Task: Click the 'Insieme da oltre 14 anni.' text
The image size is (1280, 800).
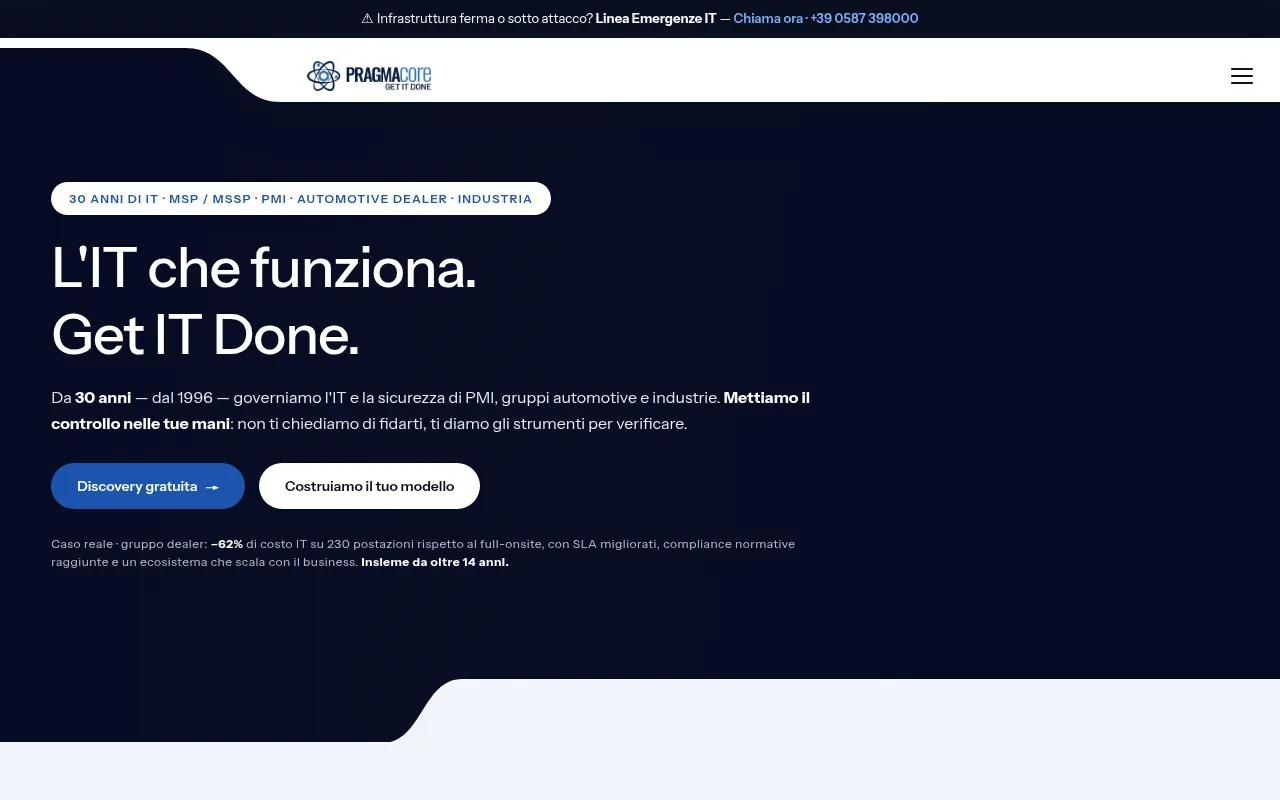Action: pyautogui.click(x=435, y=562)
